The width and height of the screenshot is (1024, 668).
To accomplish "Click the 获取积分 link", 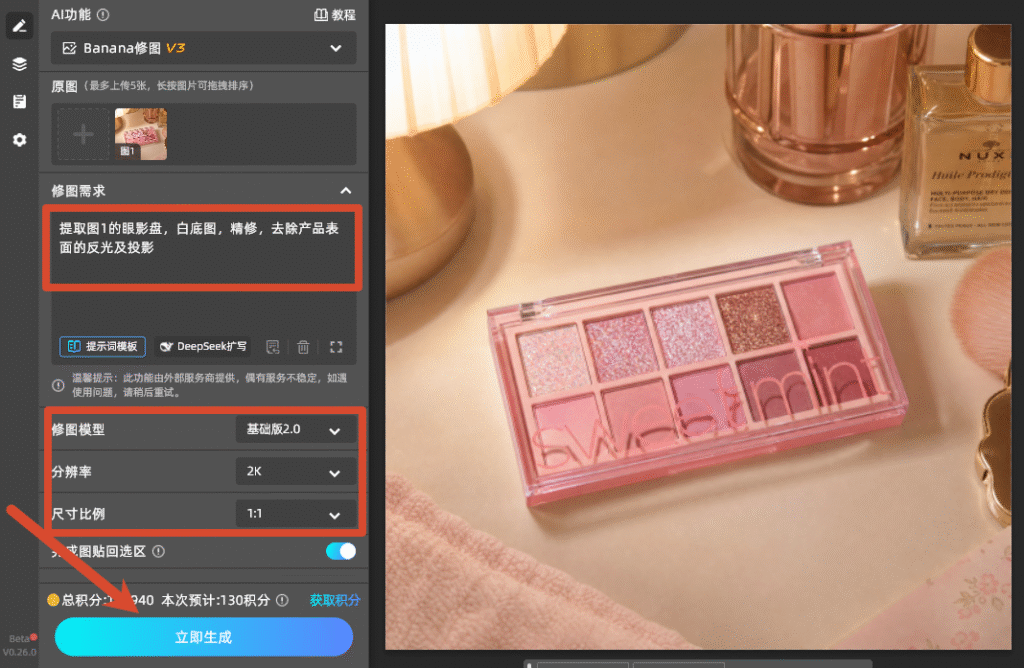I will pos(334,600).
